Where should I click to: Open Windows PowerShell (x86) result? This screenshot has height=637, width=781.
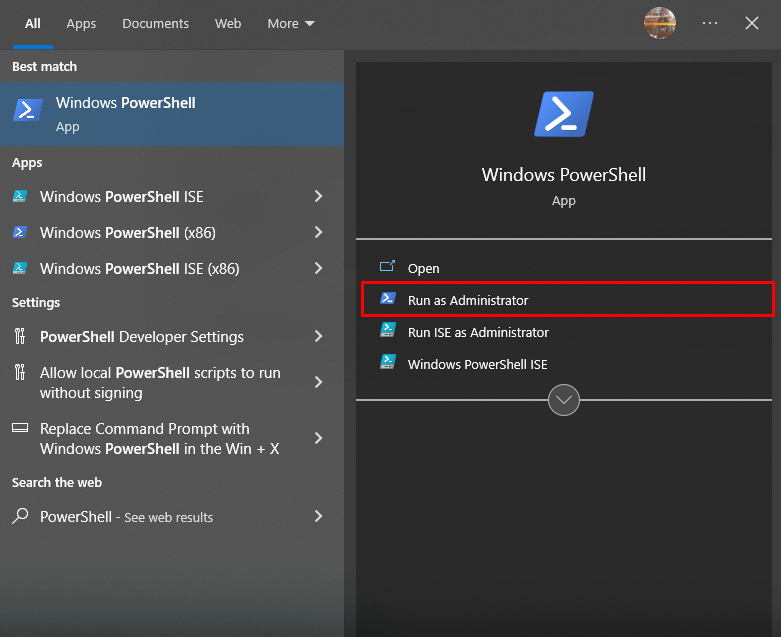[172, 232]
